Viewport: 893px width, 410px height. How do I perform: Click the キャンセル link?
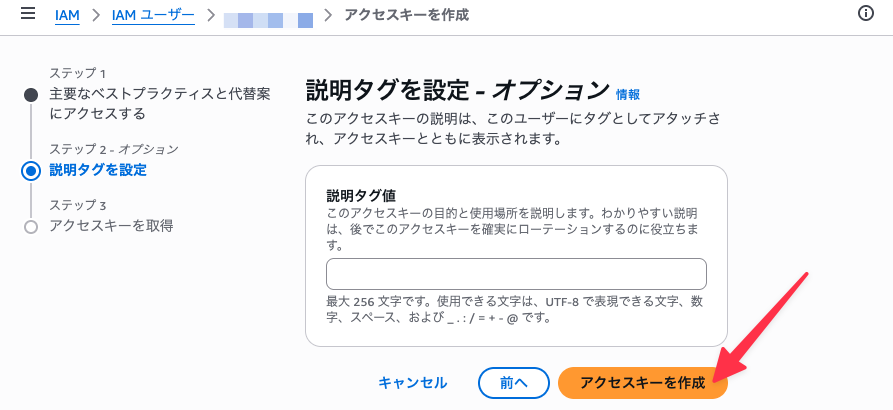tap(413, 383)
